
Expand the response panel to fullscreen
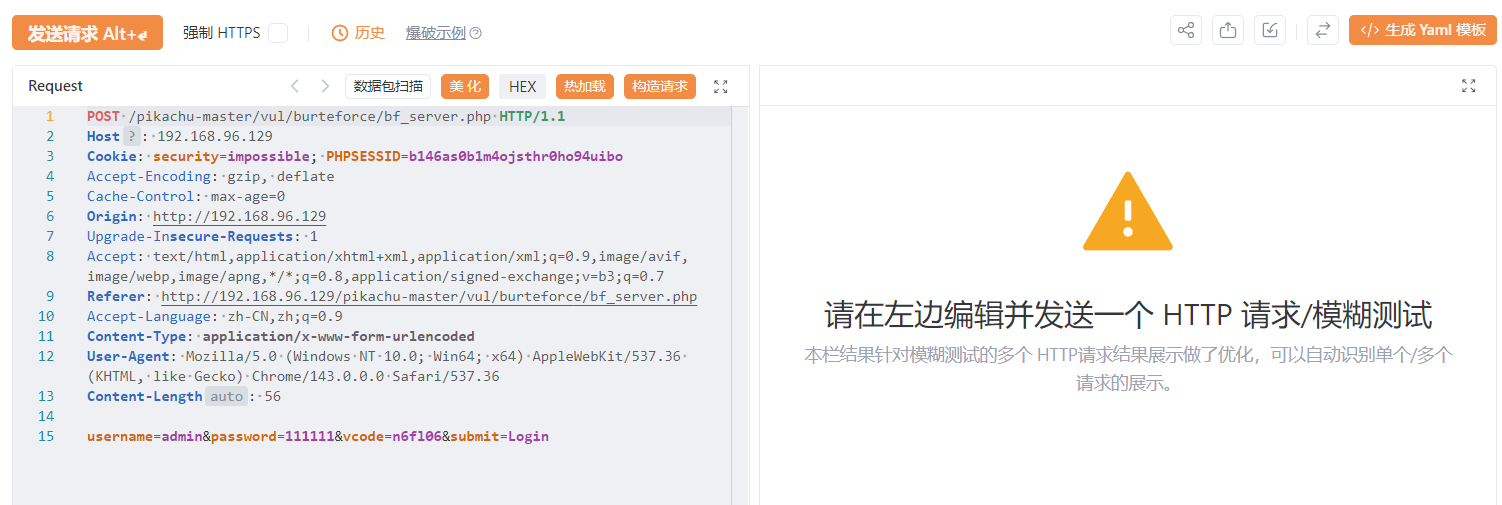[1469, 86]
